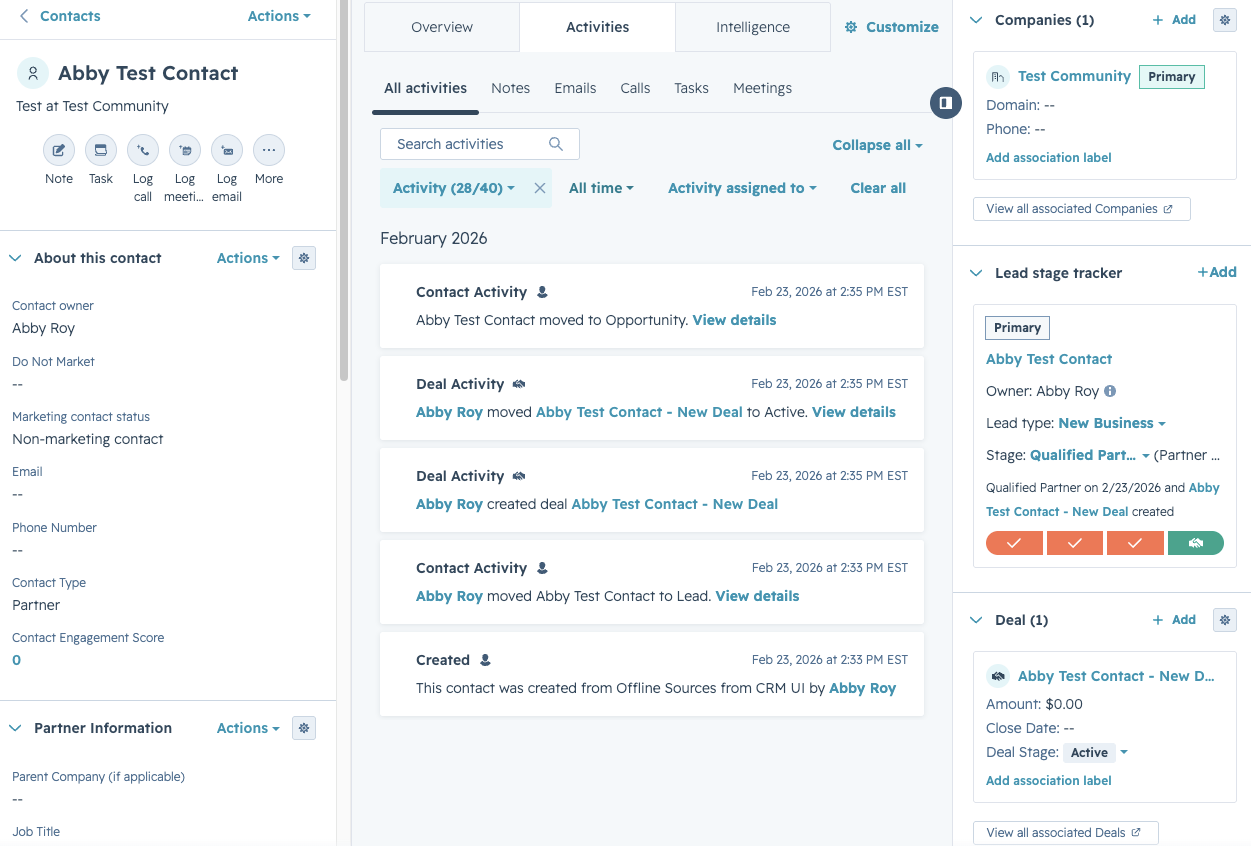Create a Task with the Task icon
Image resolution: width=1251 pixels, height=846 pixels.
(101, 151)
